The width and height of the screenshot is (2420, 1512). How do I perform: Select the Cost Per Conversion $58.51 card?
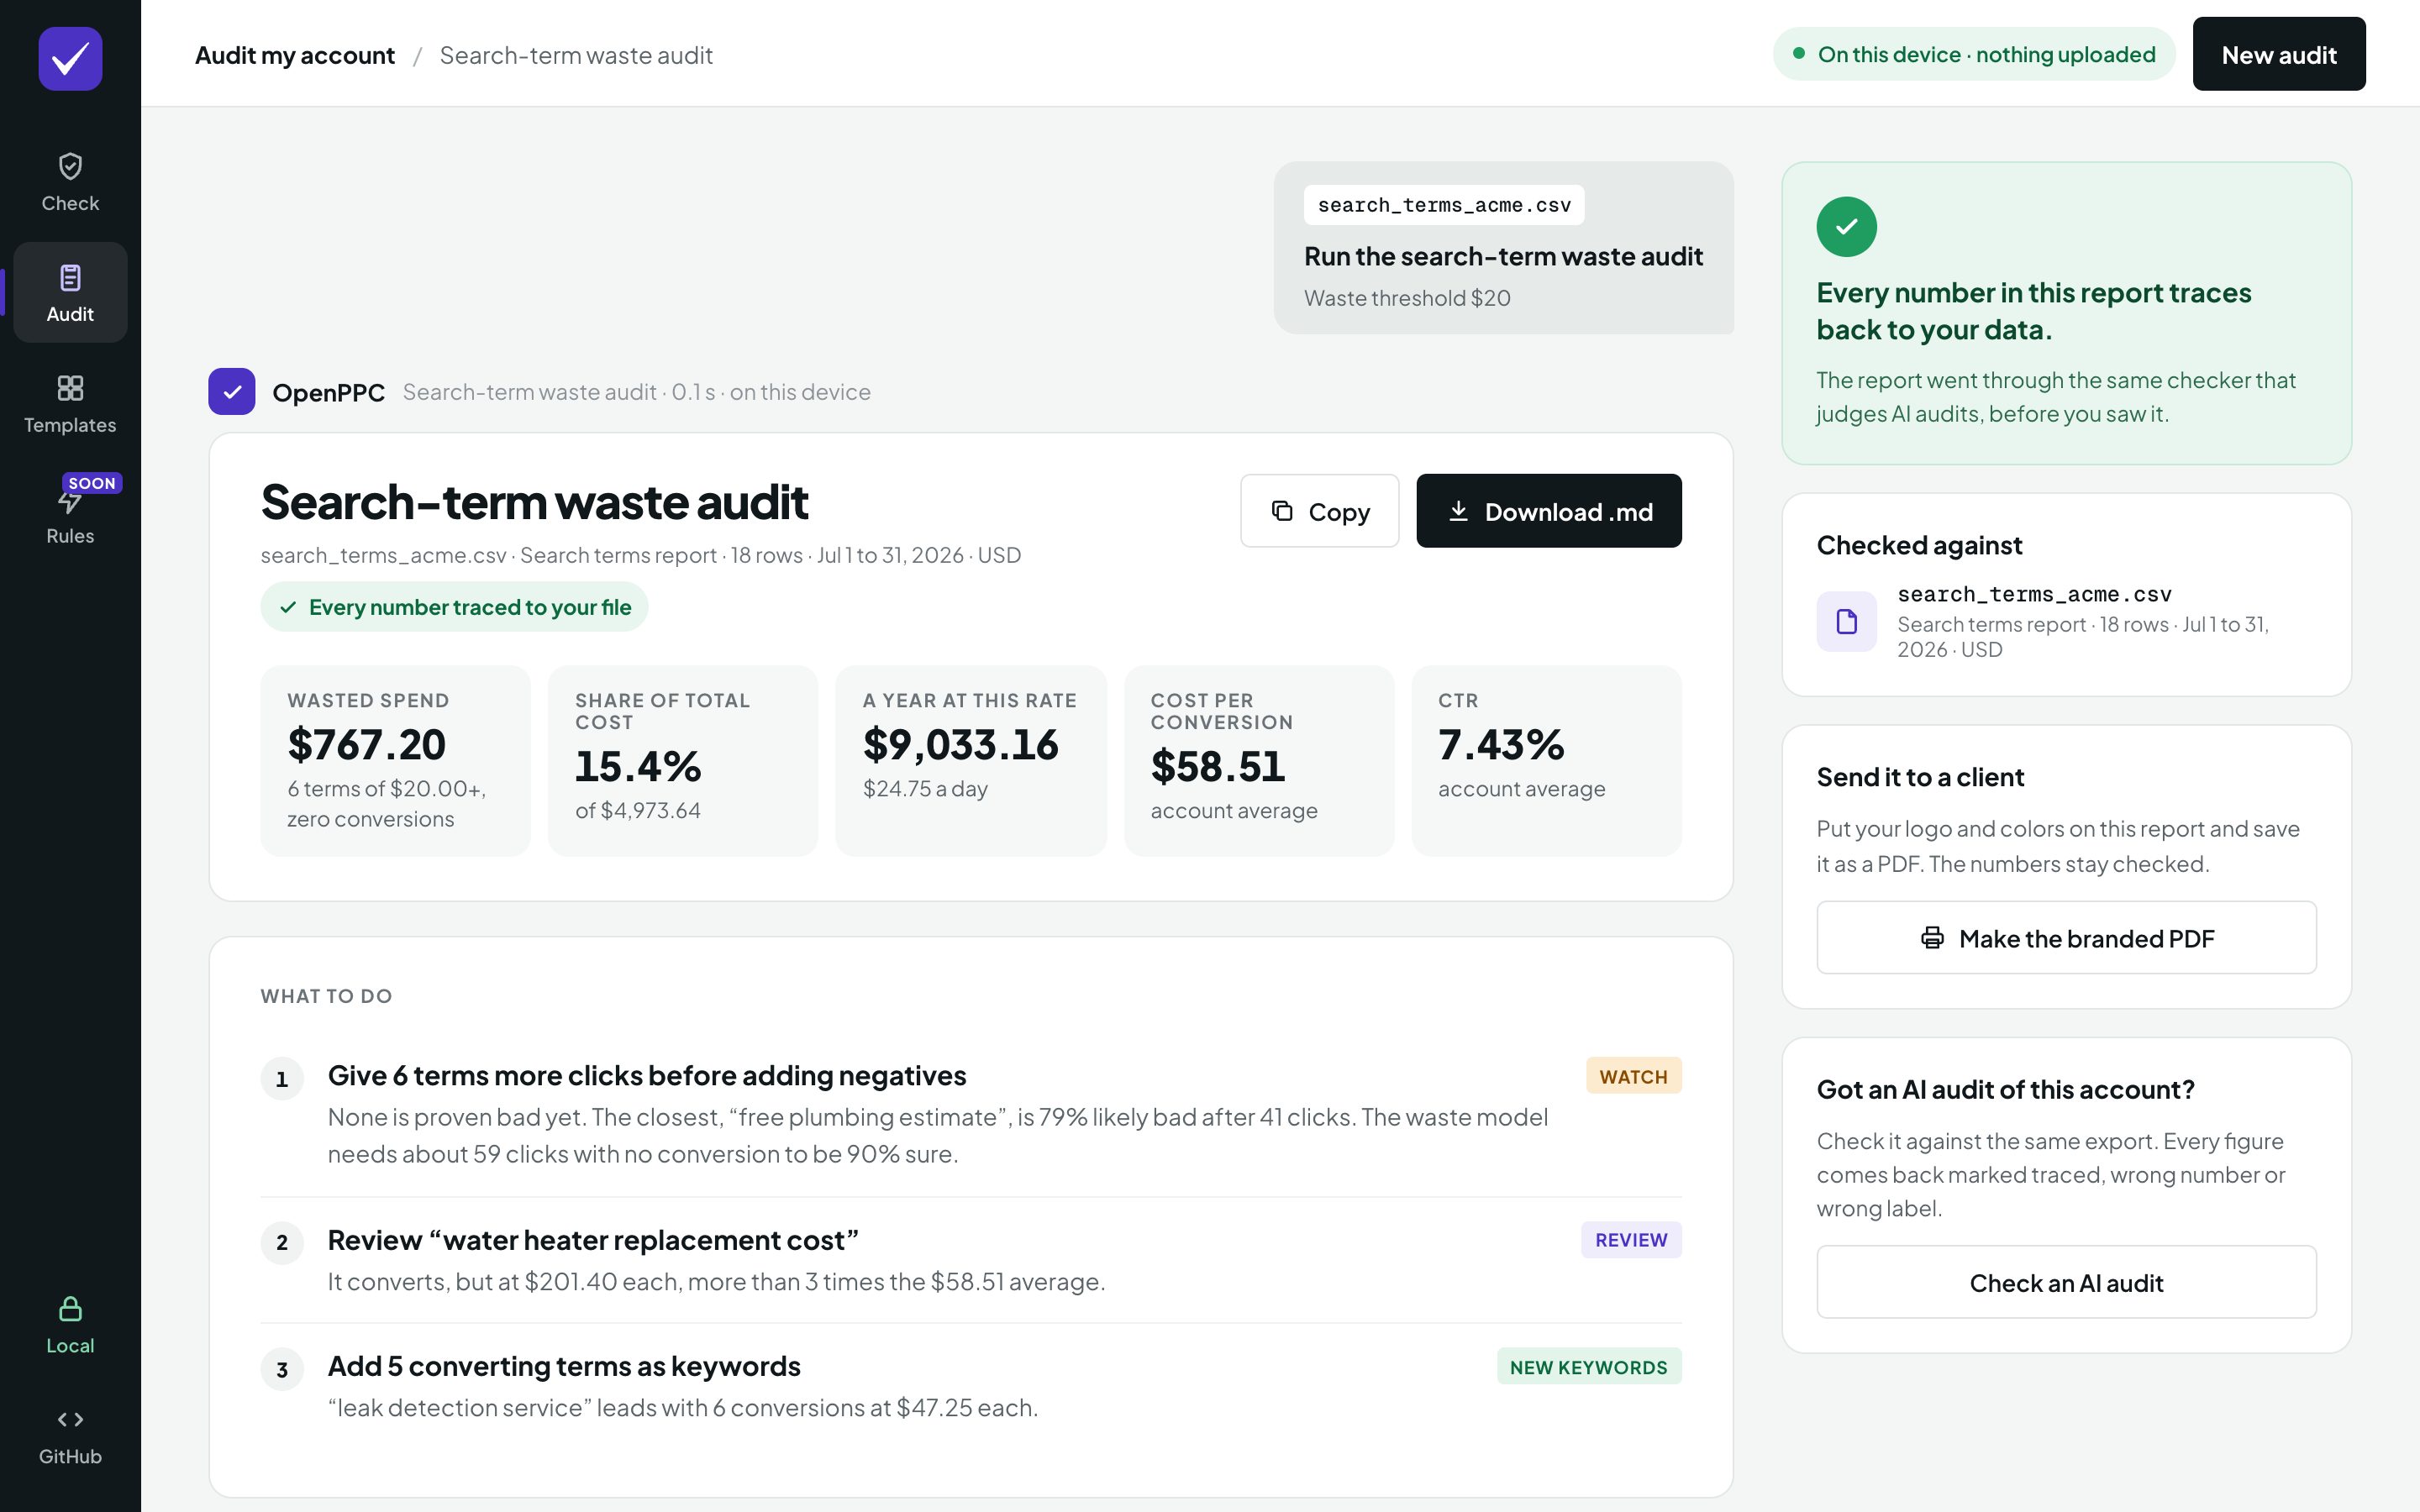(x=1259, y=760)
